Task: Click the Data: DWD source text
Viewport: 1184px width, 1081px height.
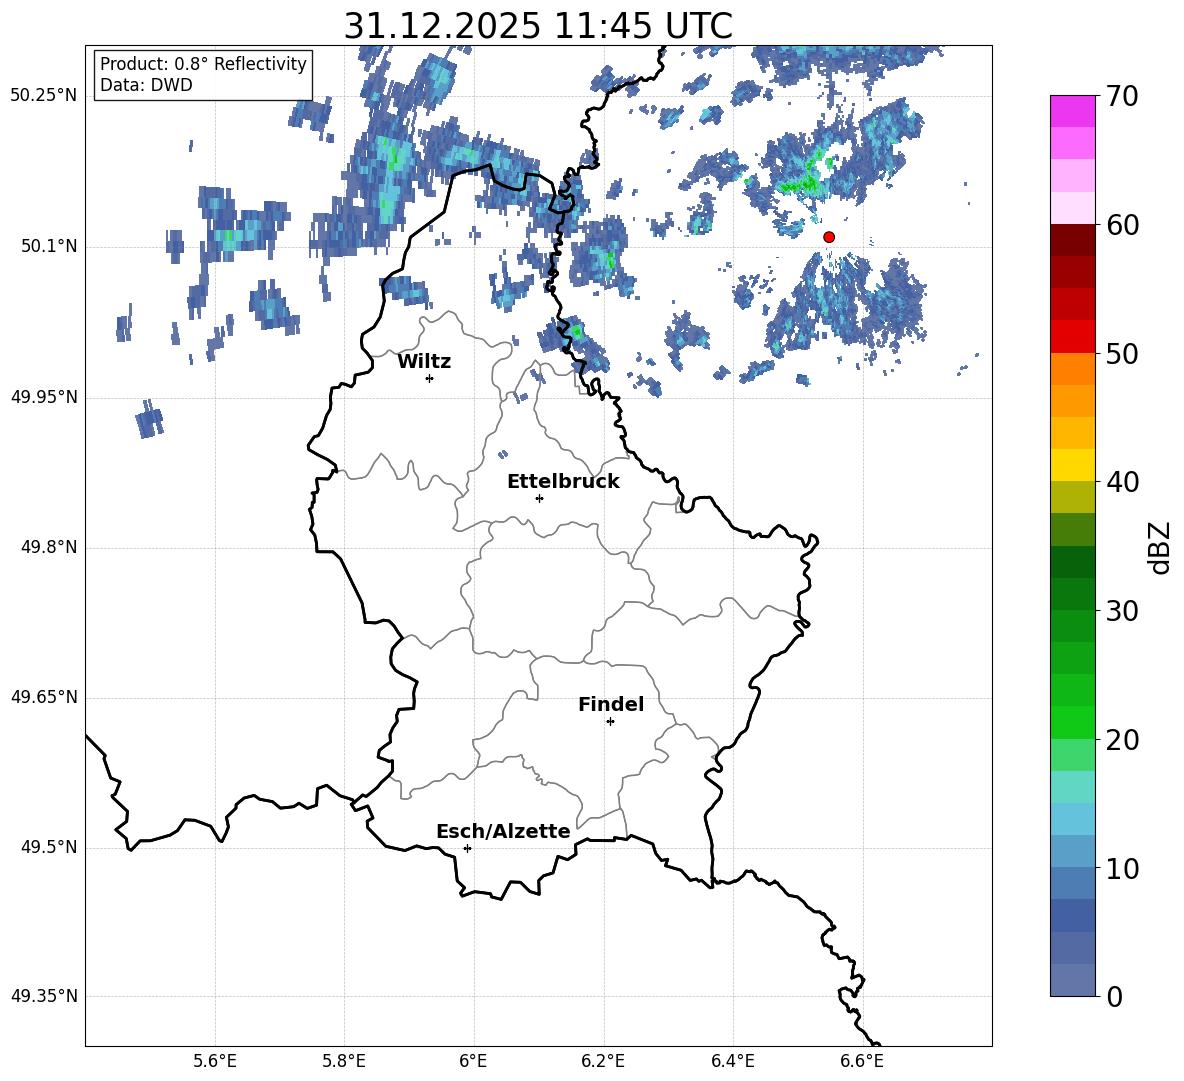Action: pos(146,85)
